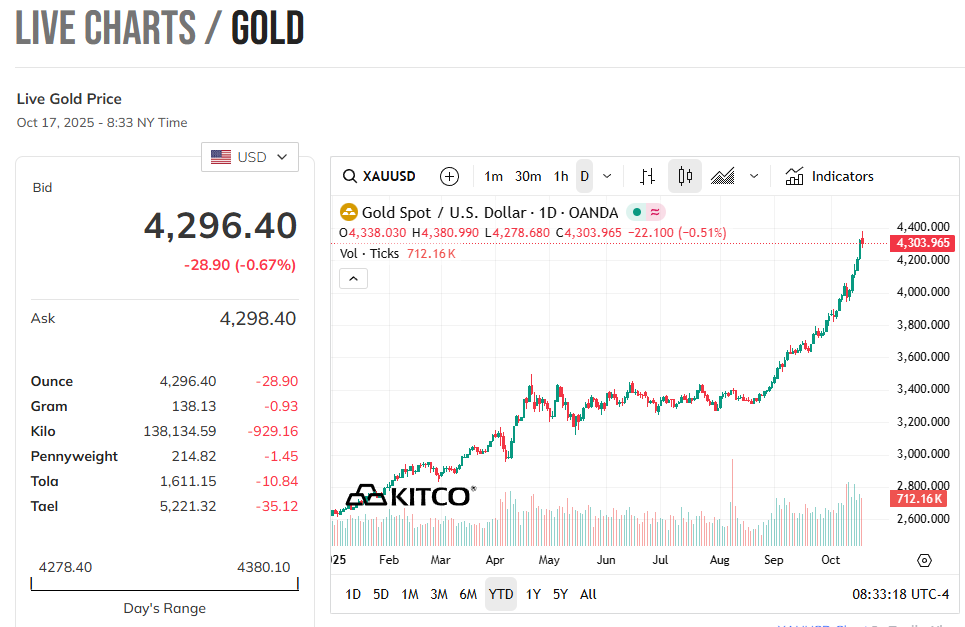Expand the chart style dropdown arrow
Viewport: 965px width, 627px height.
(x=754, y=177)
